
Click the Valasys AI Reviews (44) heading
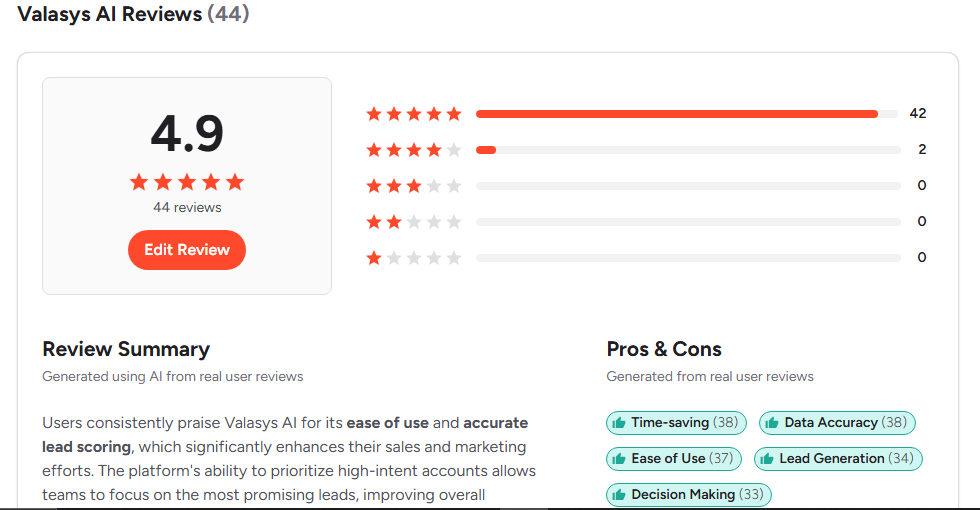[133, 14]
